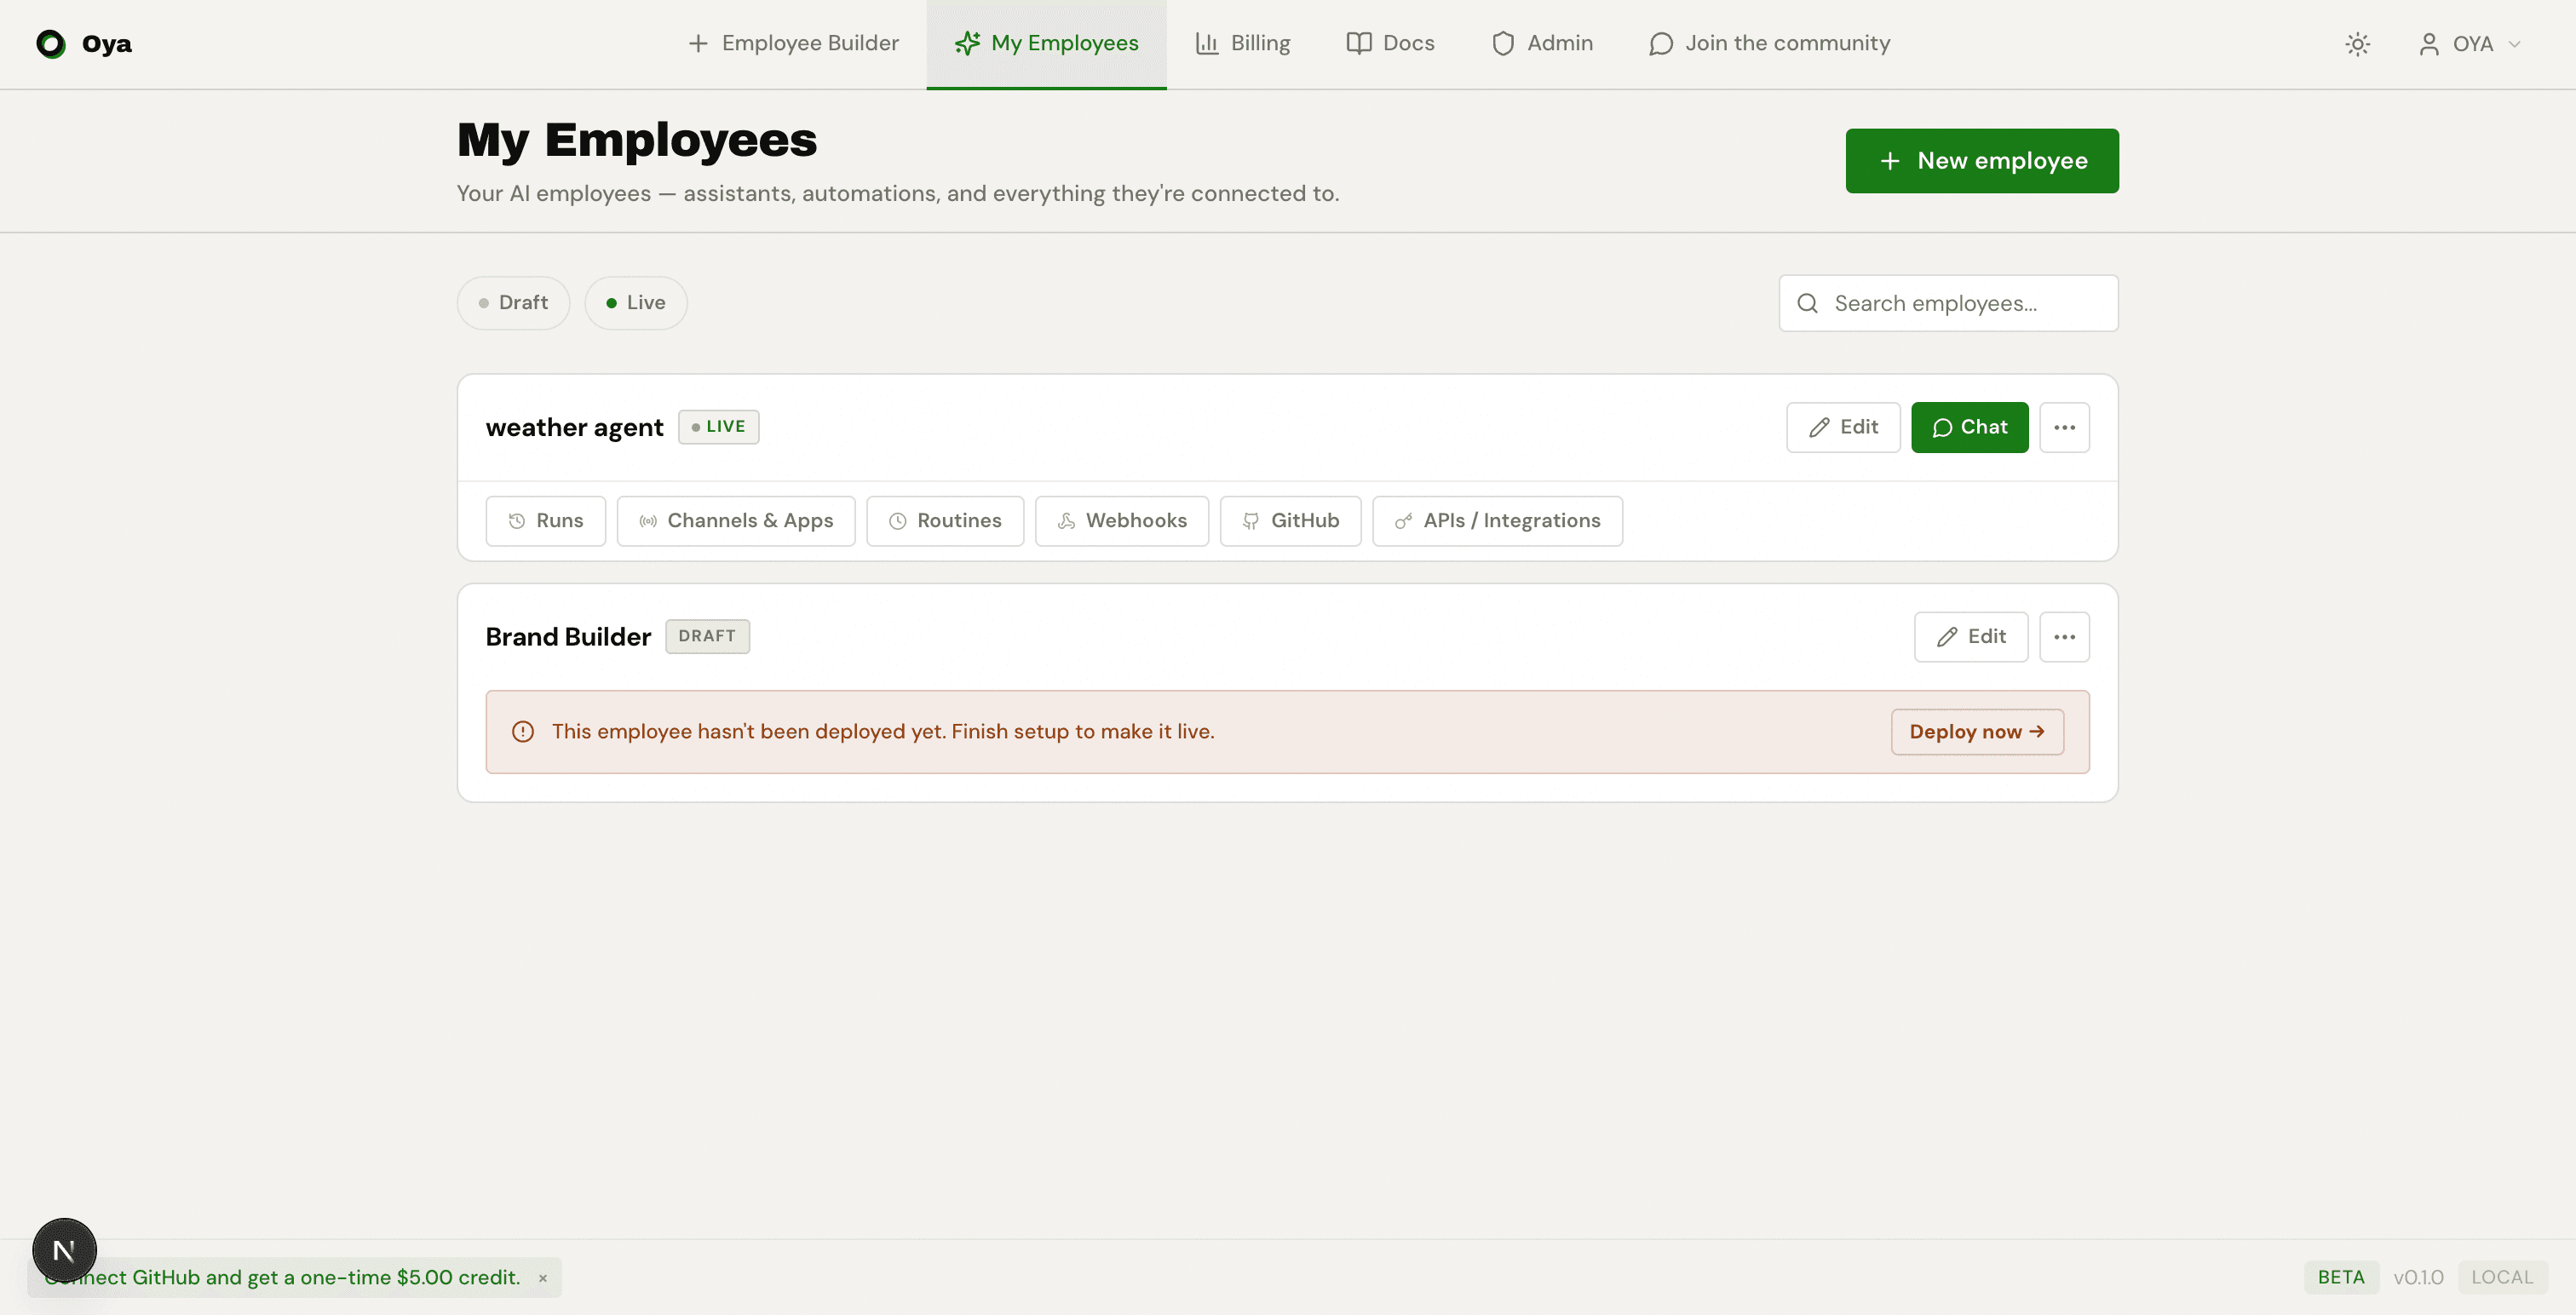Click the Oya logo
The width and height of the screenshot is (2576, 1315).
(x=84, y=44)
